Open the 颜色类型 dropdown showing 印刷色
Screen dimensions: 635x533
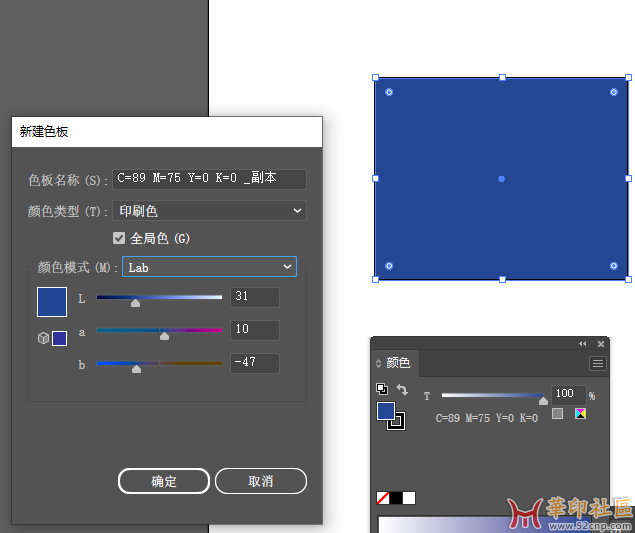210,211
